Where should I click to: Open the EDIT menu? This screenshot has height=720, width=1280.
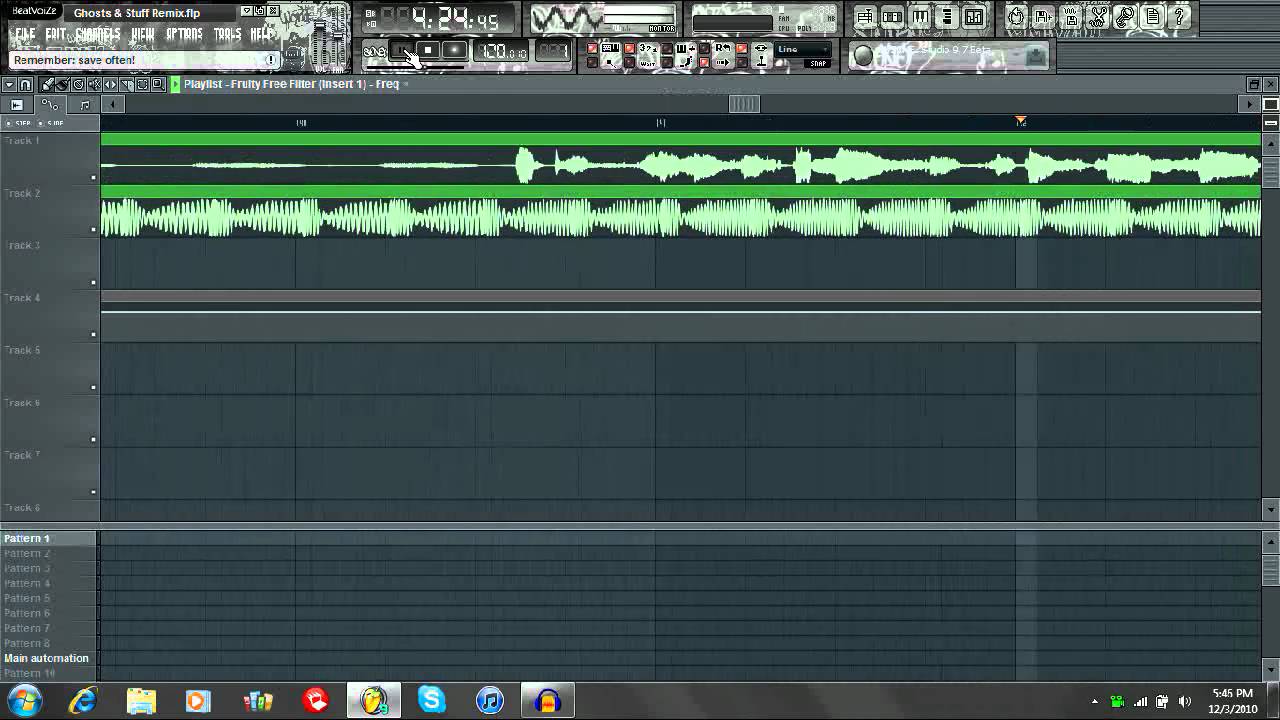(56, 34)
